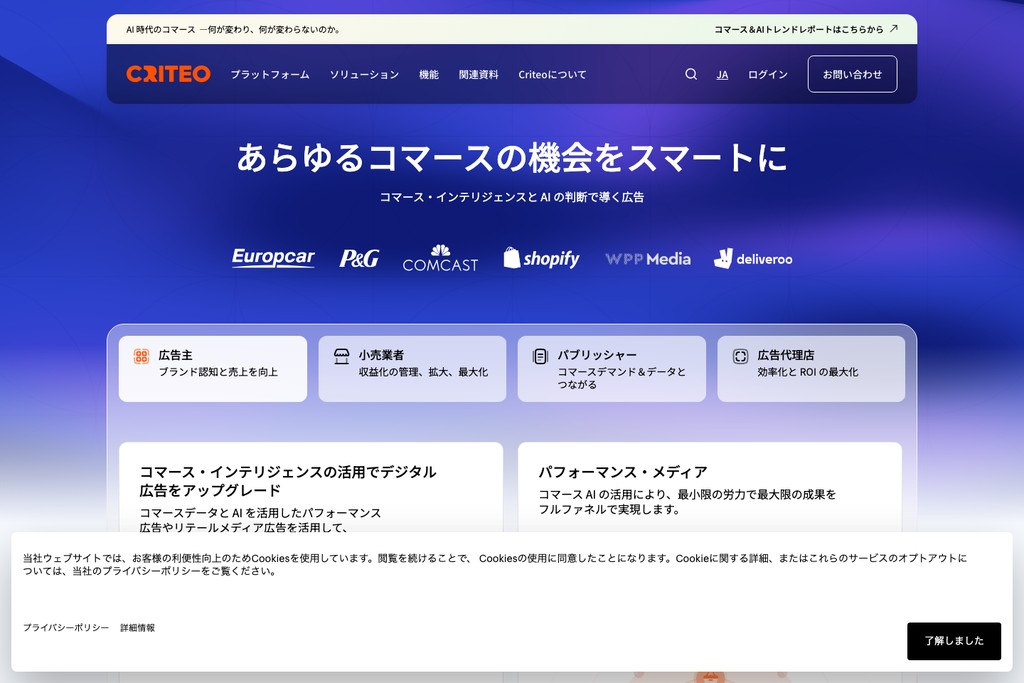Click the Criteo logo
Image resolution: width=1024 pixels, height=683 pixels.
(x=168, y=74)
